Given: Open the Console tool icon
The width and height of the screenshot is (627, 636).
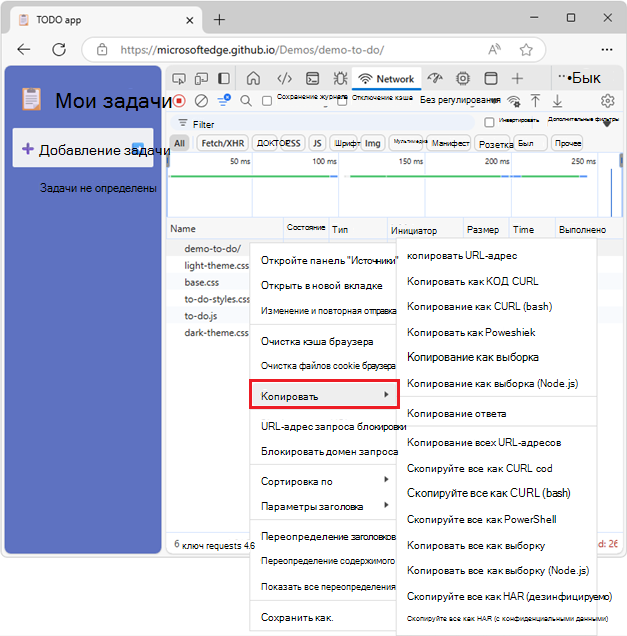Looking at the screenshot, I should point(312,78).
